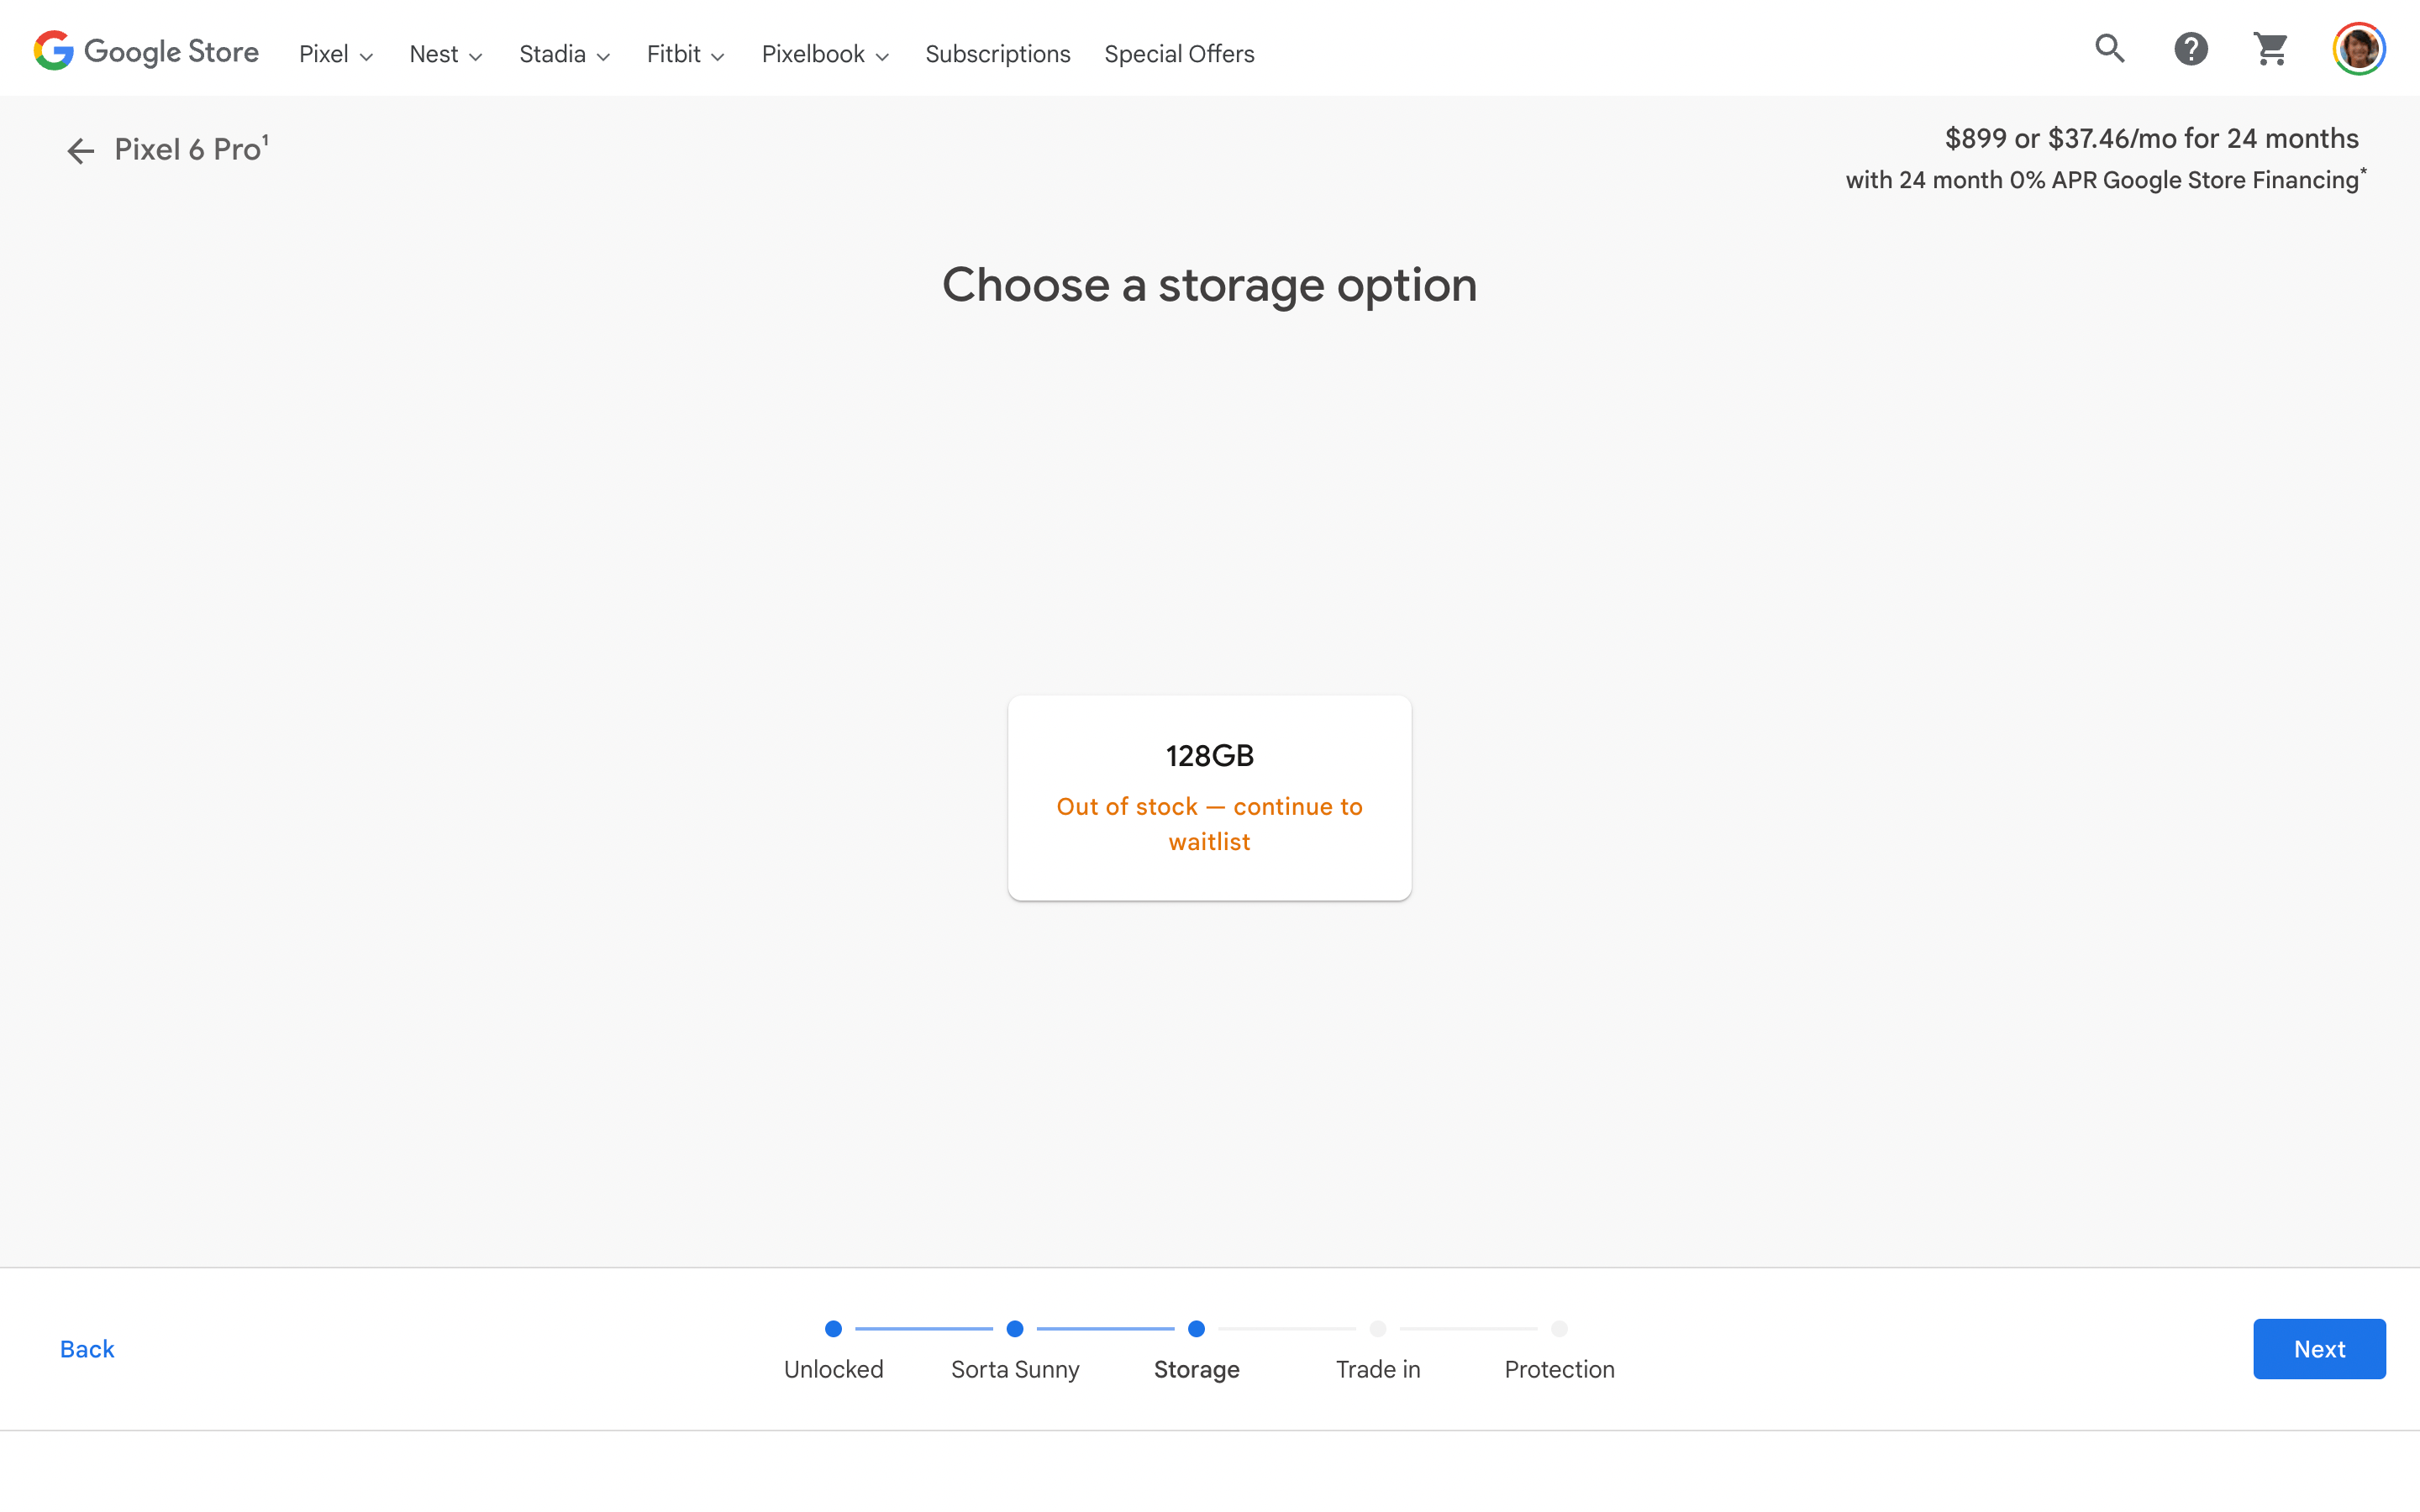
Task: Open Special Offers in the nav bar
Action: 1179,54
